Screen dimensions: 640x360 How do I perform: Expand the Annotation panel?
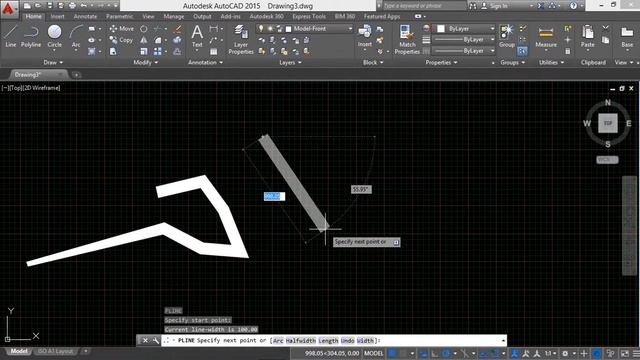tap(205, 62)
